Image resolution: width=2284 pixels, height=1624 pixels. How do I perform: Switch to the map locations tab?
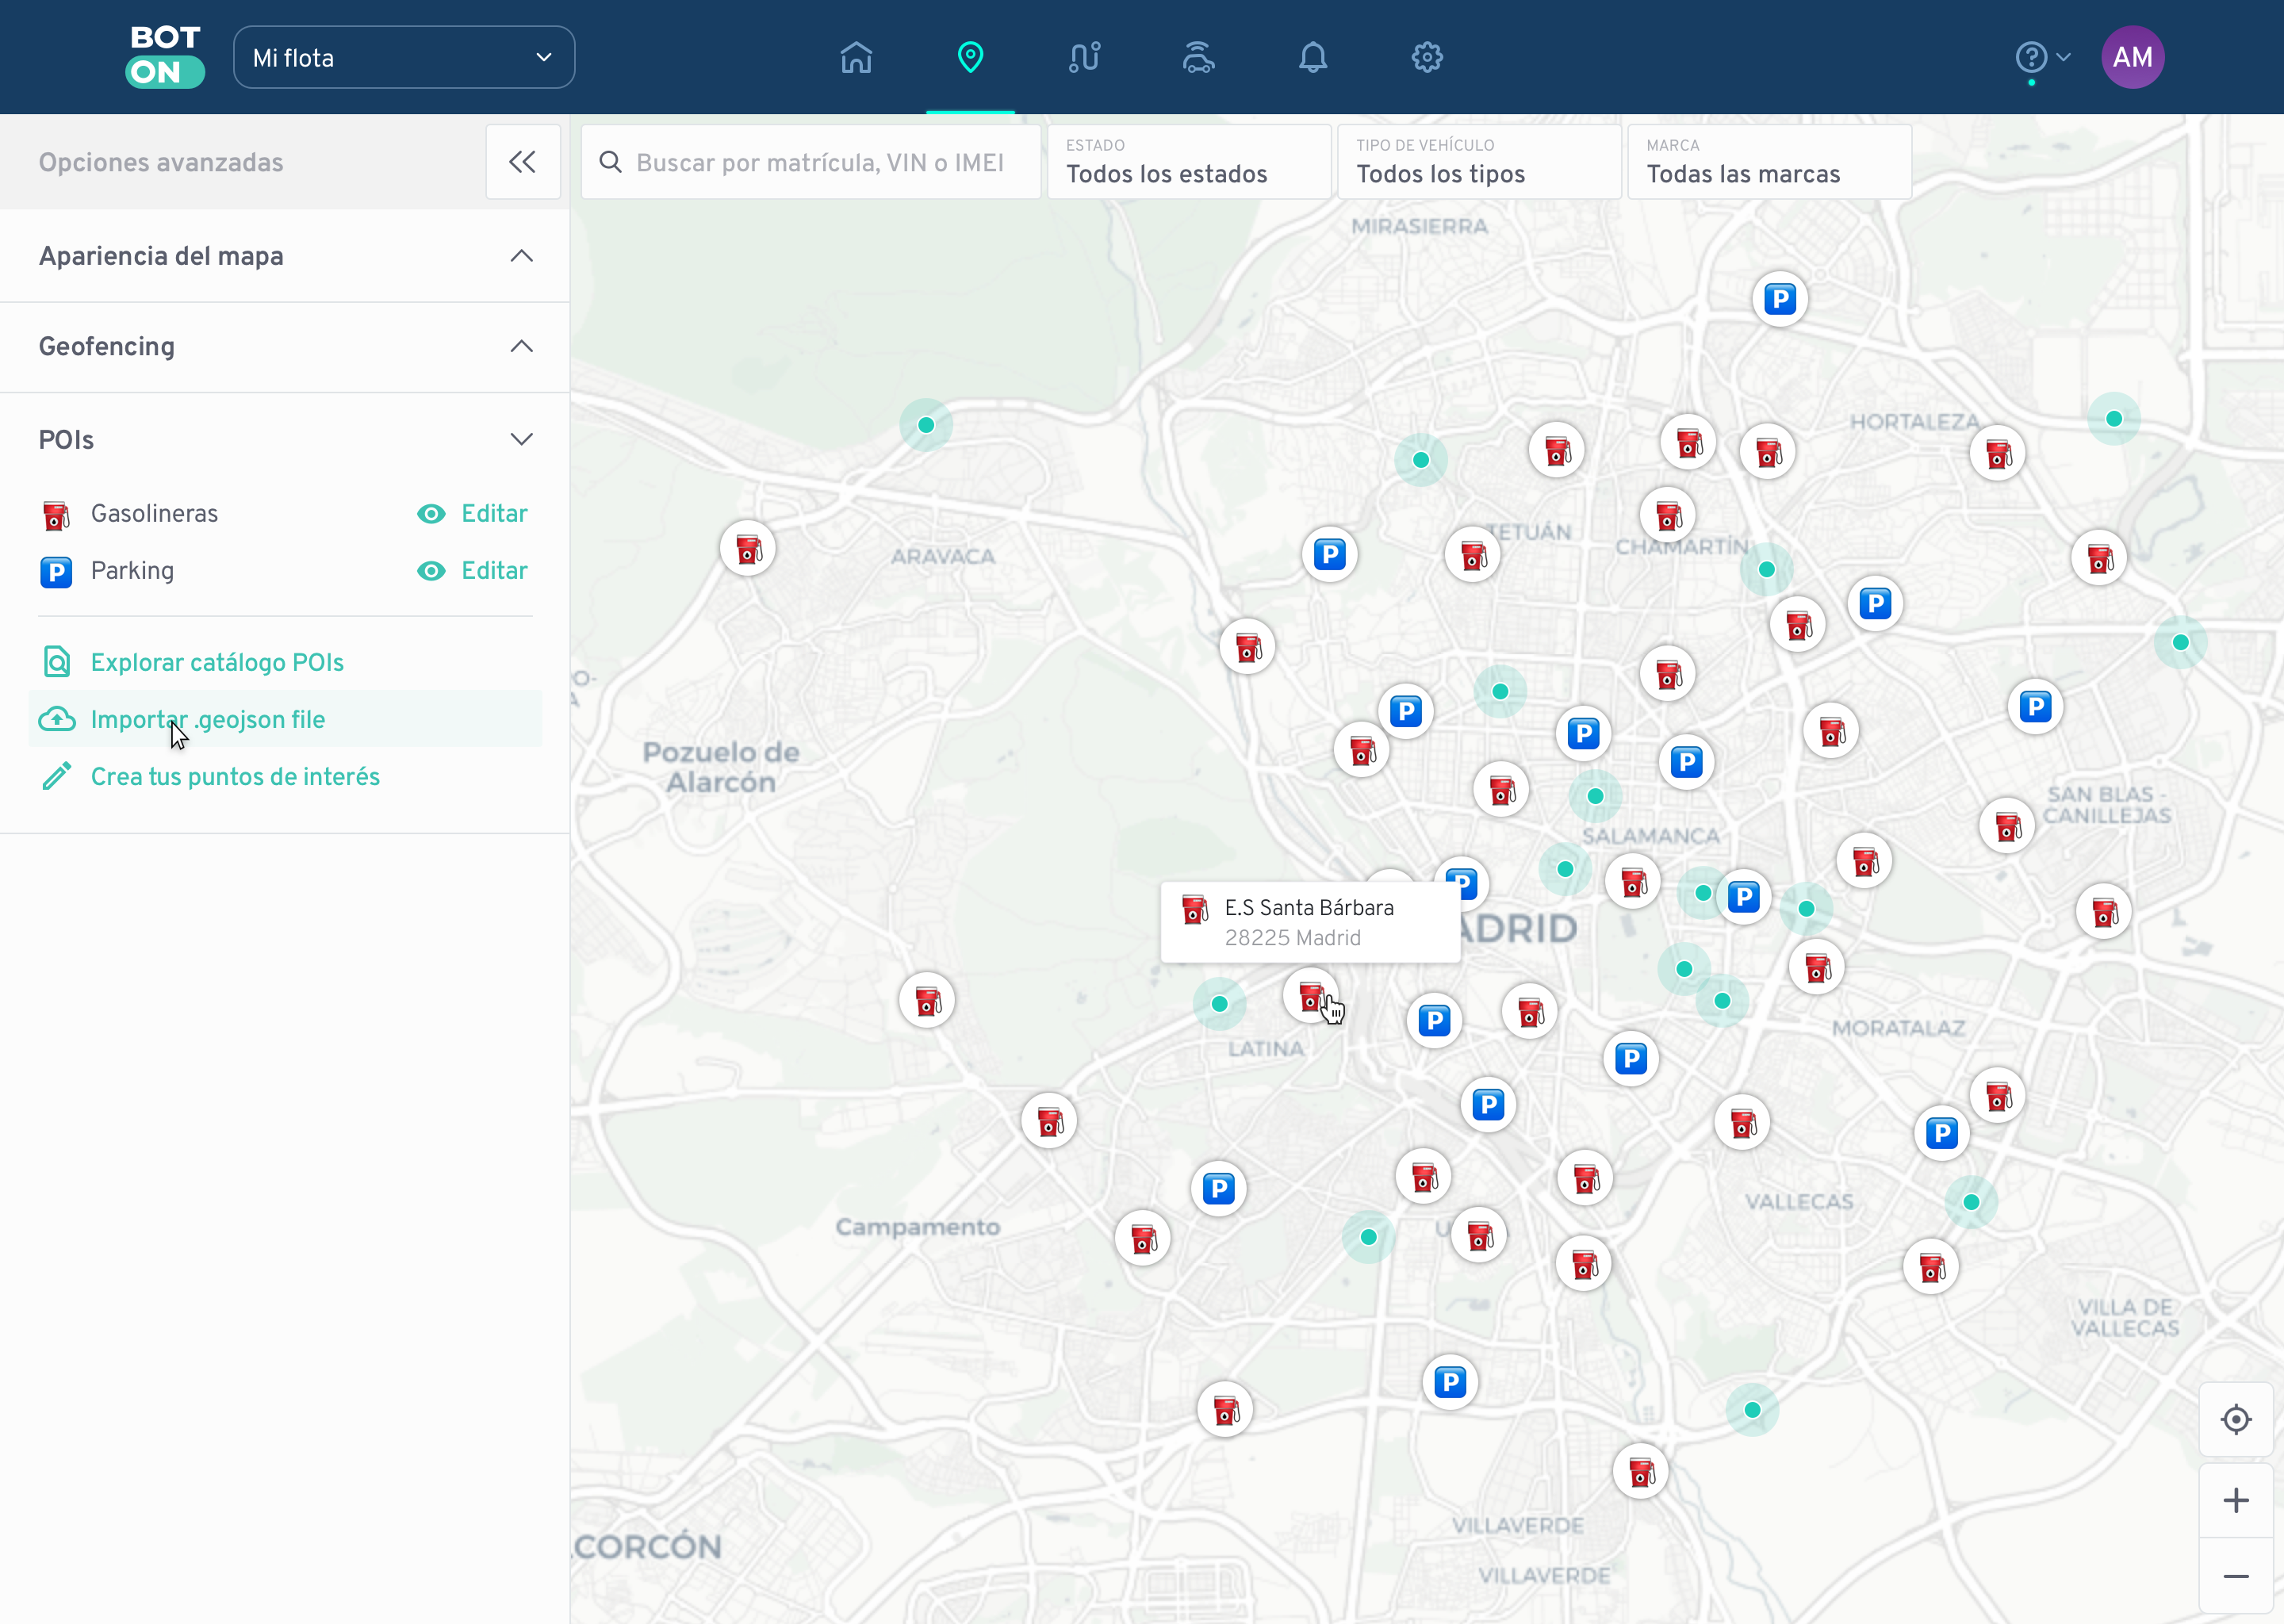coord(970,57)
